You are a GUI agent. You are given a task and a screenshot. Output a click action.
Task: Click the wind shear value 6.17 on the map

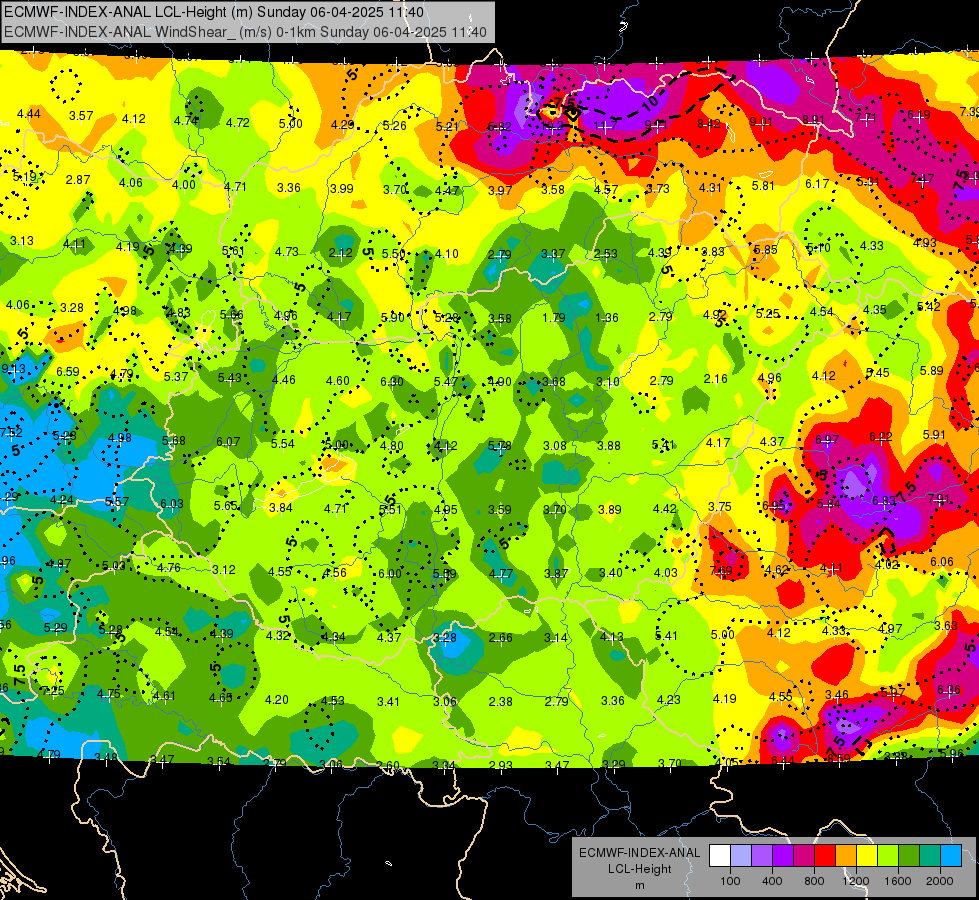[817, 184]
